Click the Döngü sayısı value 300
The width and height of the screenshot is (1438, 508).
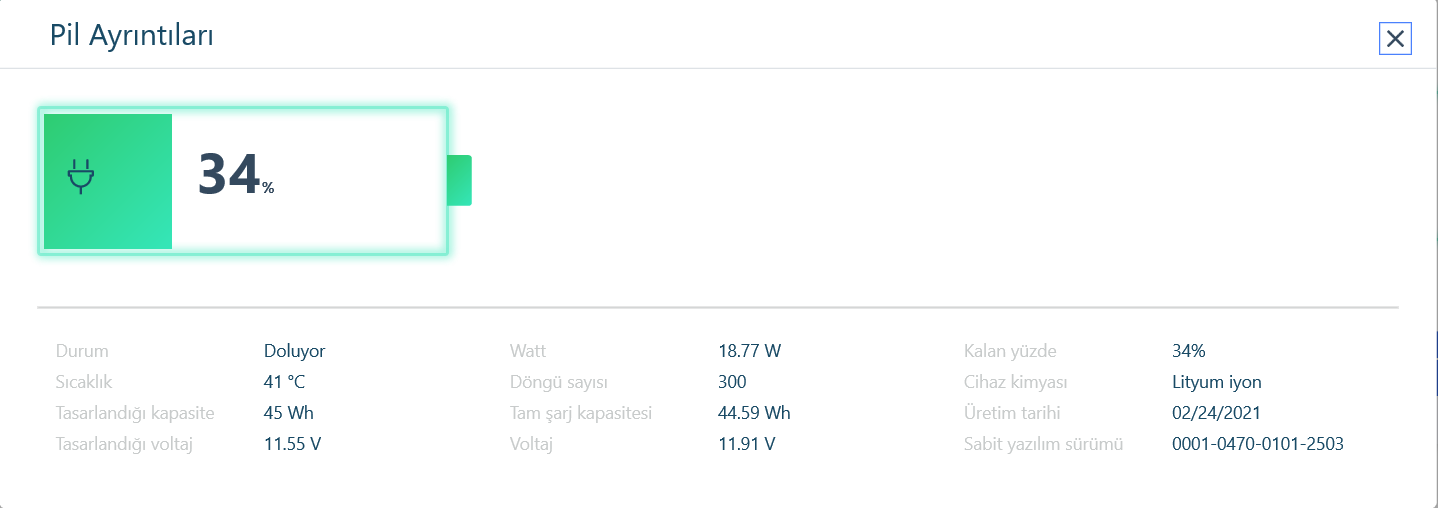pos(732,382)
